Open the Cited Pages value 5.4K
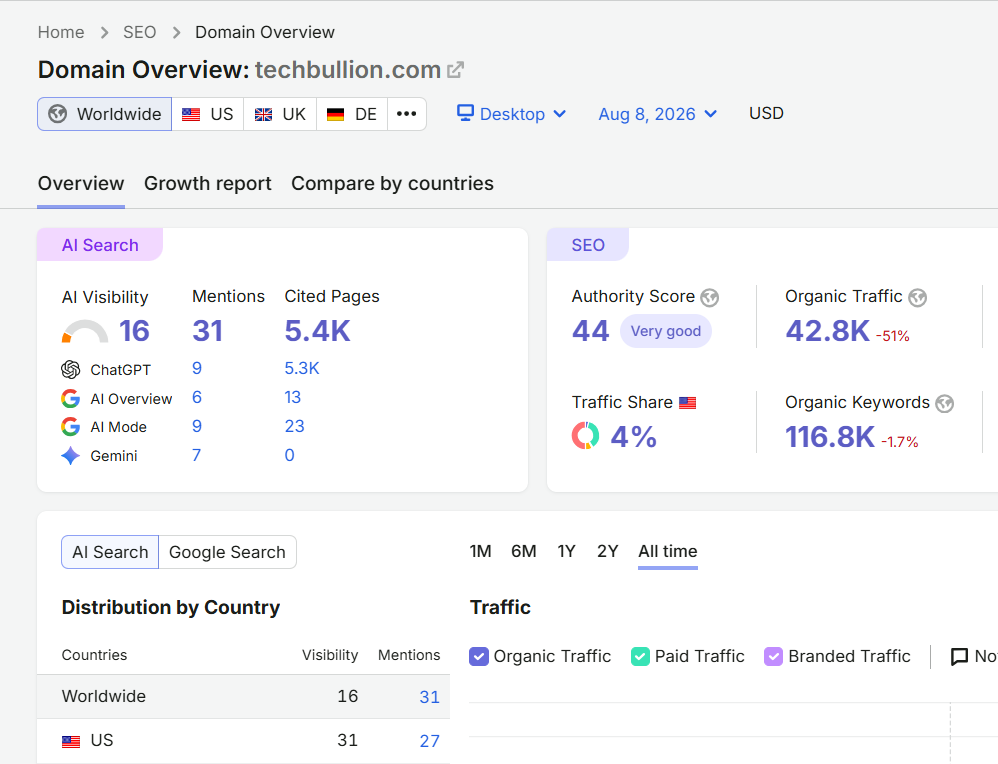998x764 pixels. pyautogui.click(x=318, y=331)
